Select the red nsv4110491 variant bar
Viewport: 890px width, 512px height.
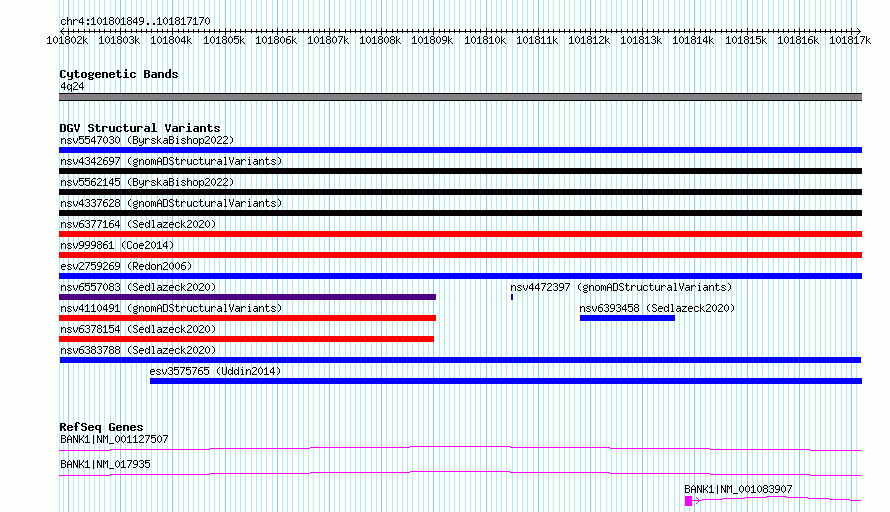[x=247, y=318]
